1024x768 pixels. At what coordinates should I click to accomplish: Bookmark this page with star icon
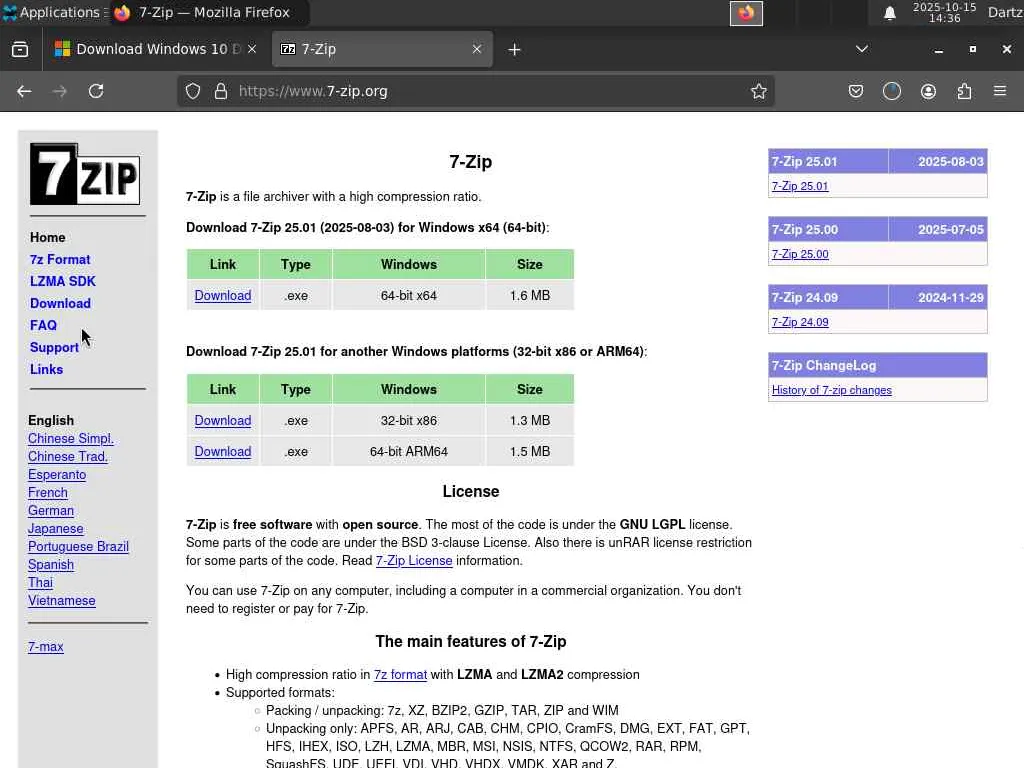758,91
